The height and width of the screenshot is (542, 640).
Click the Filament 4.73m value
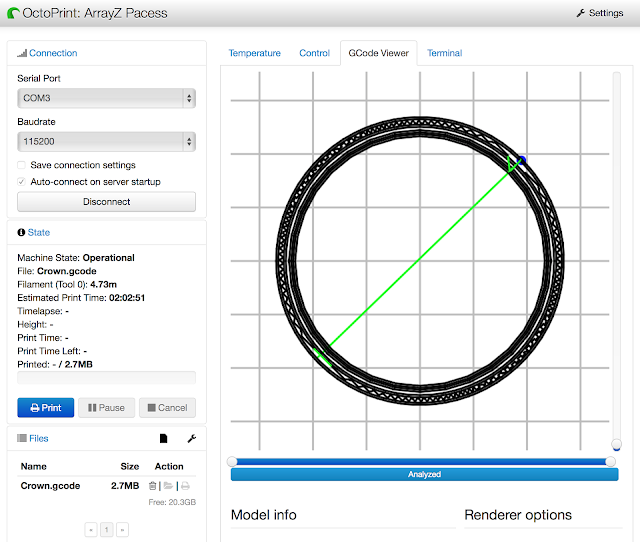[103, 284]
